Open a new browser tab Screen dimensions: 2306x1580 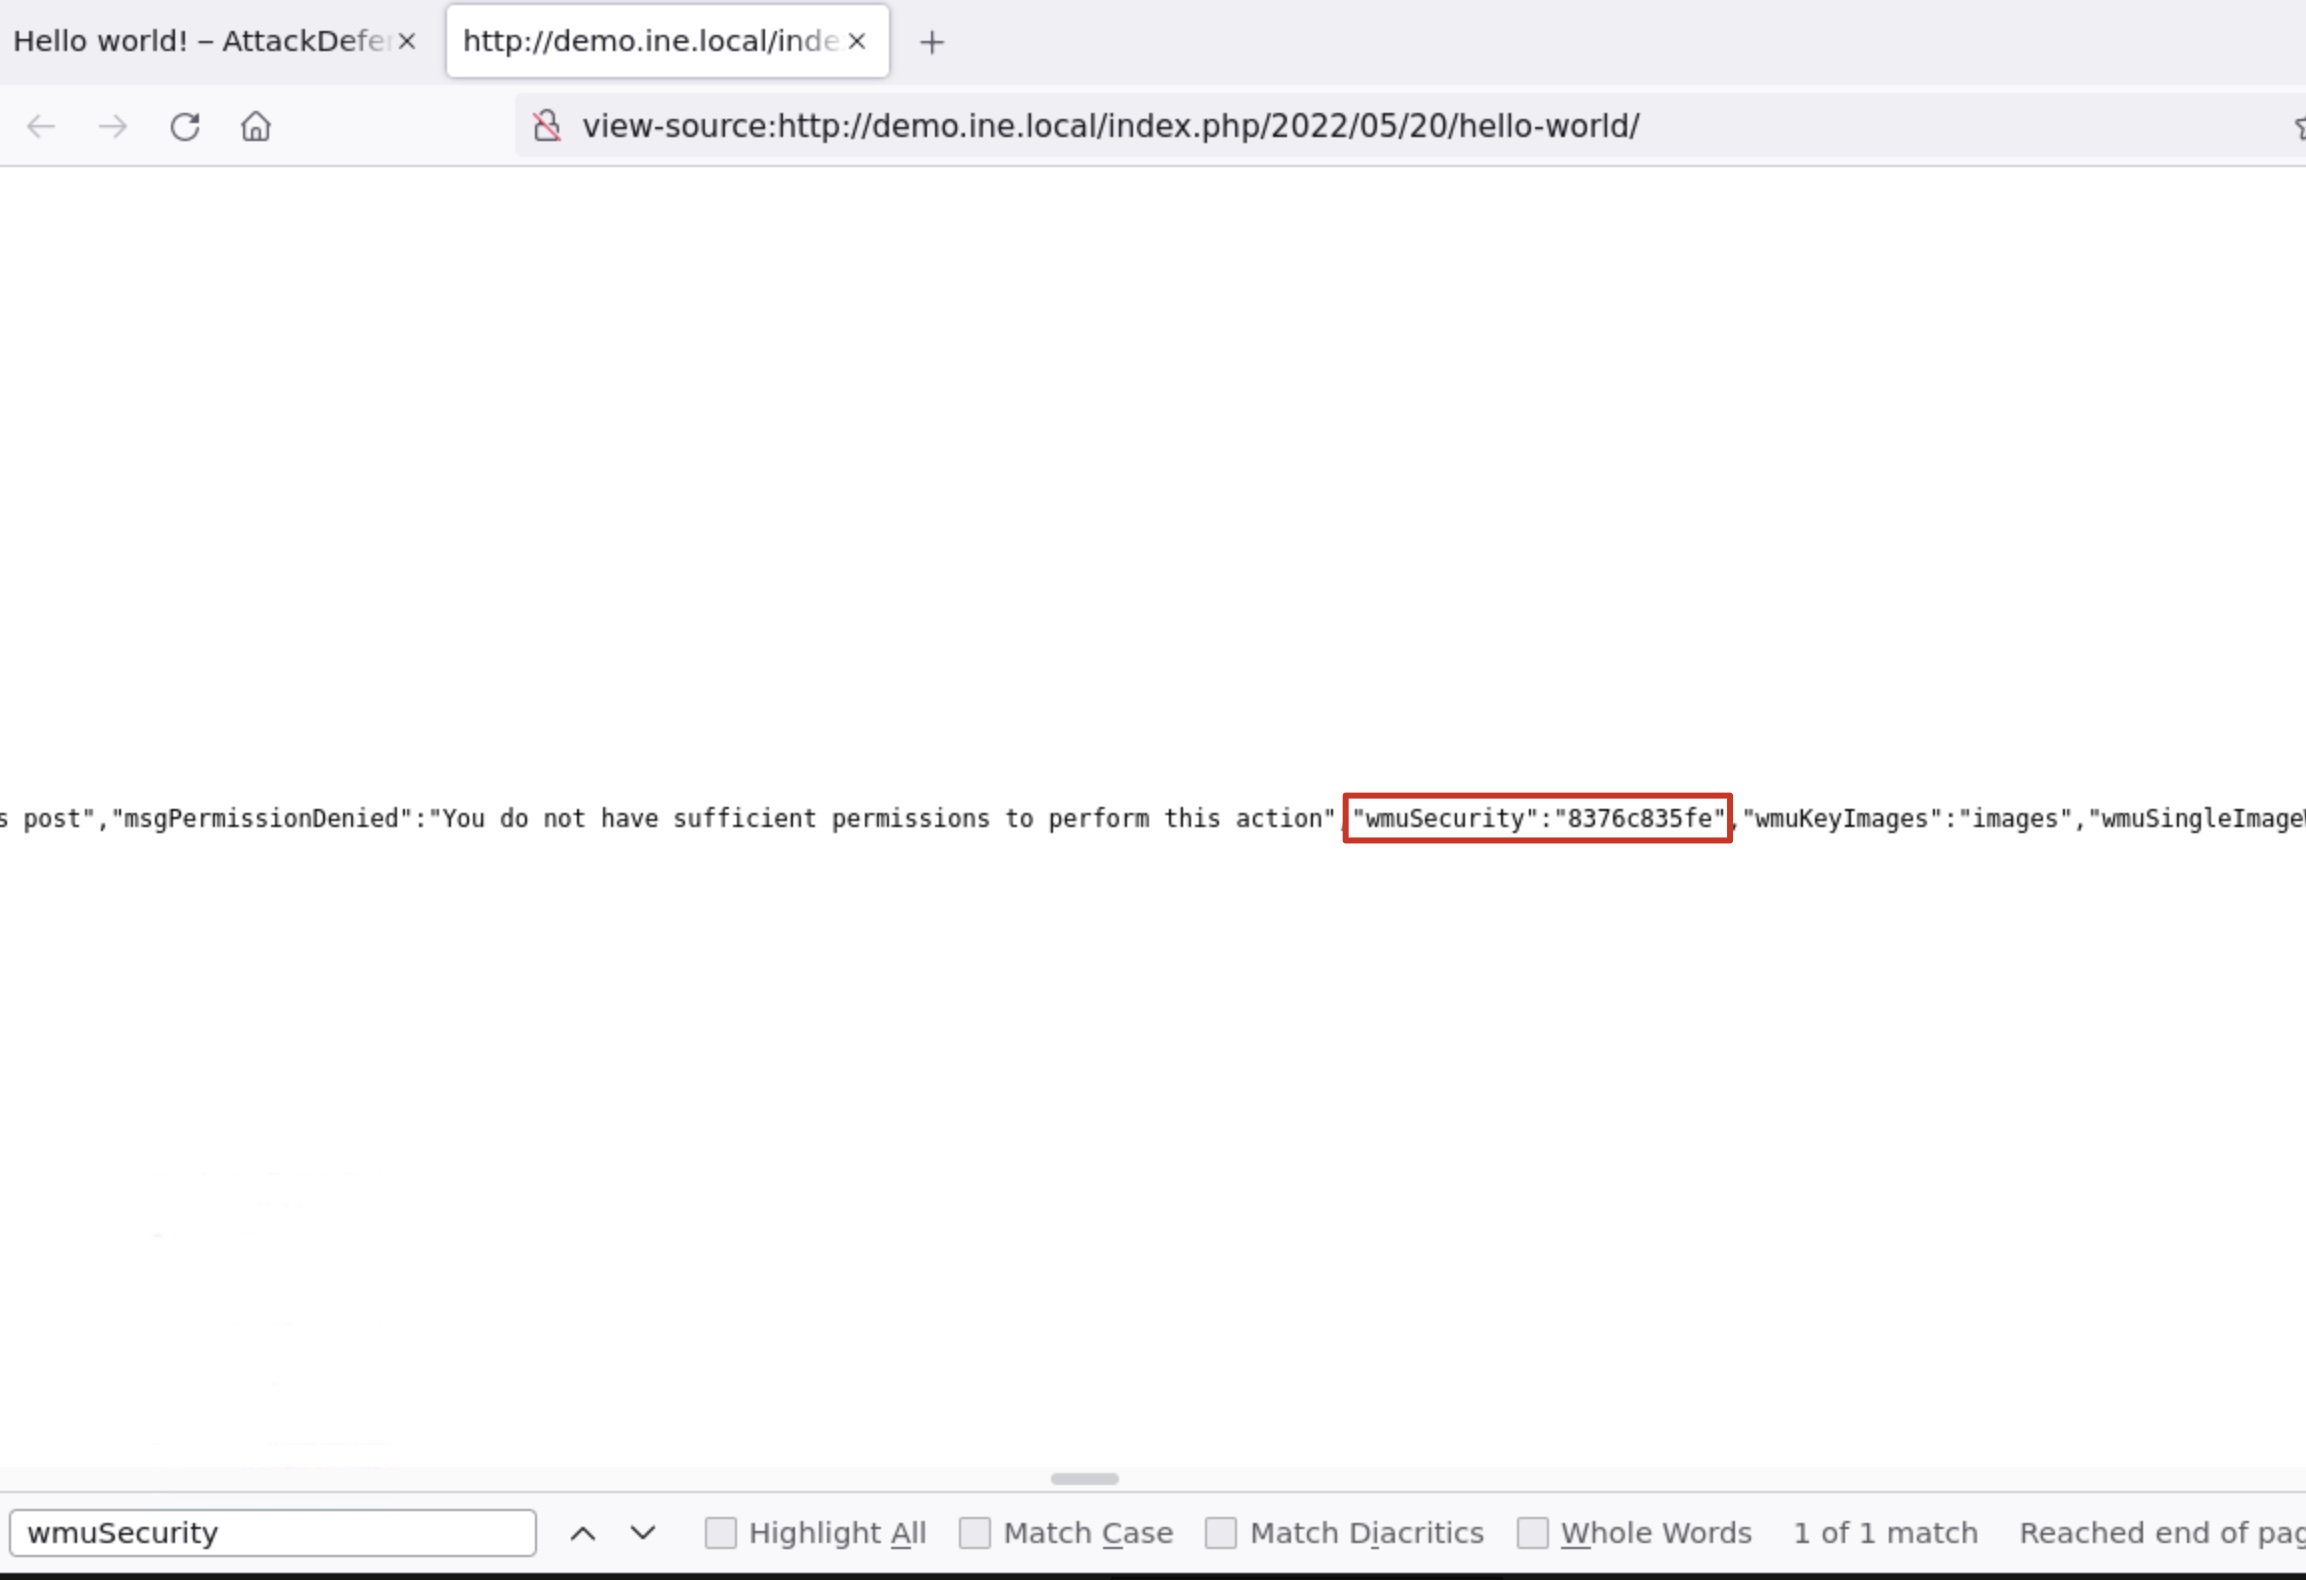[931, 42]
